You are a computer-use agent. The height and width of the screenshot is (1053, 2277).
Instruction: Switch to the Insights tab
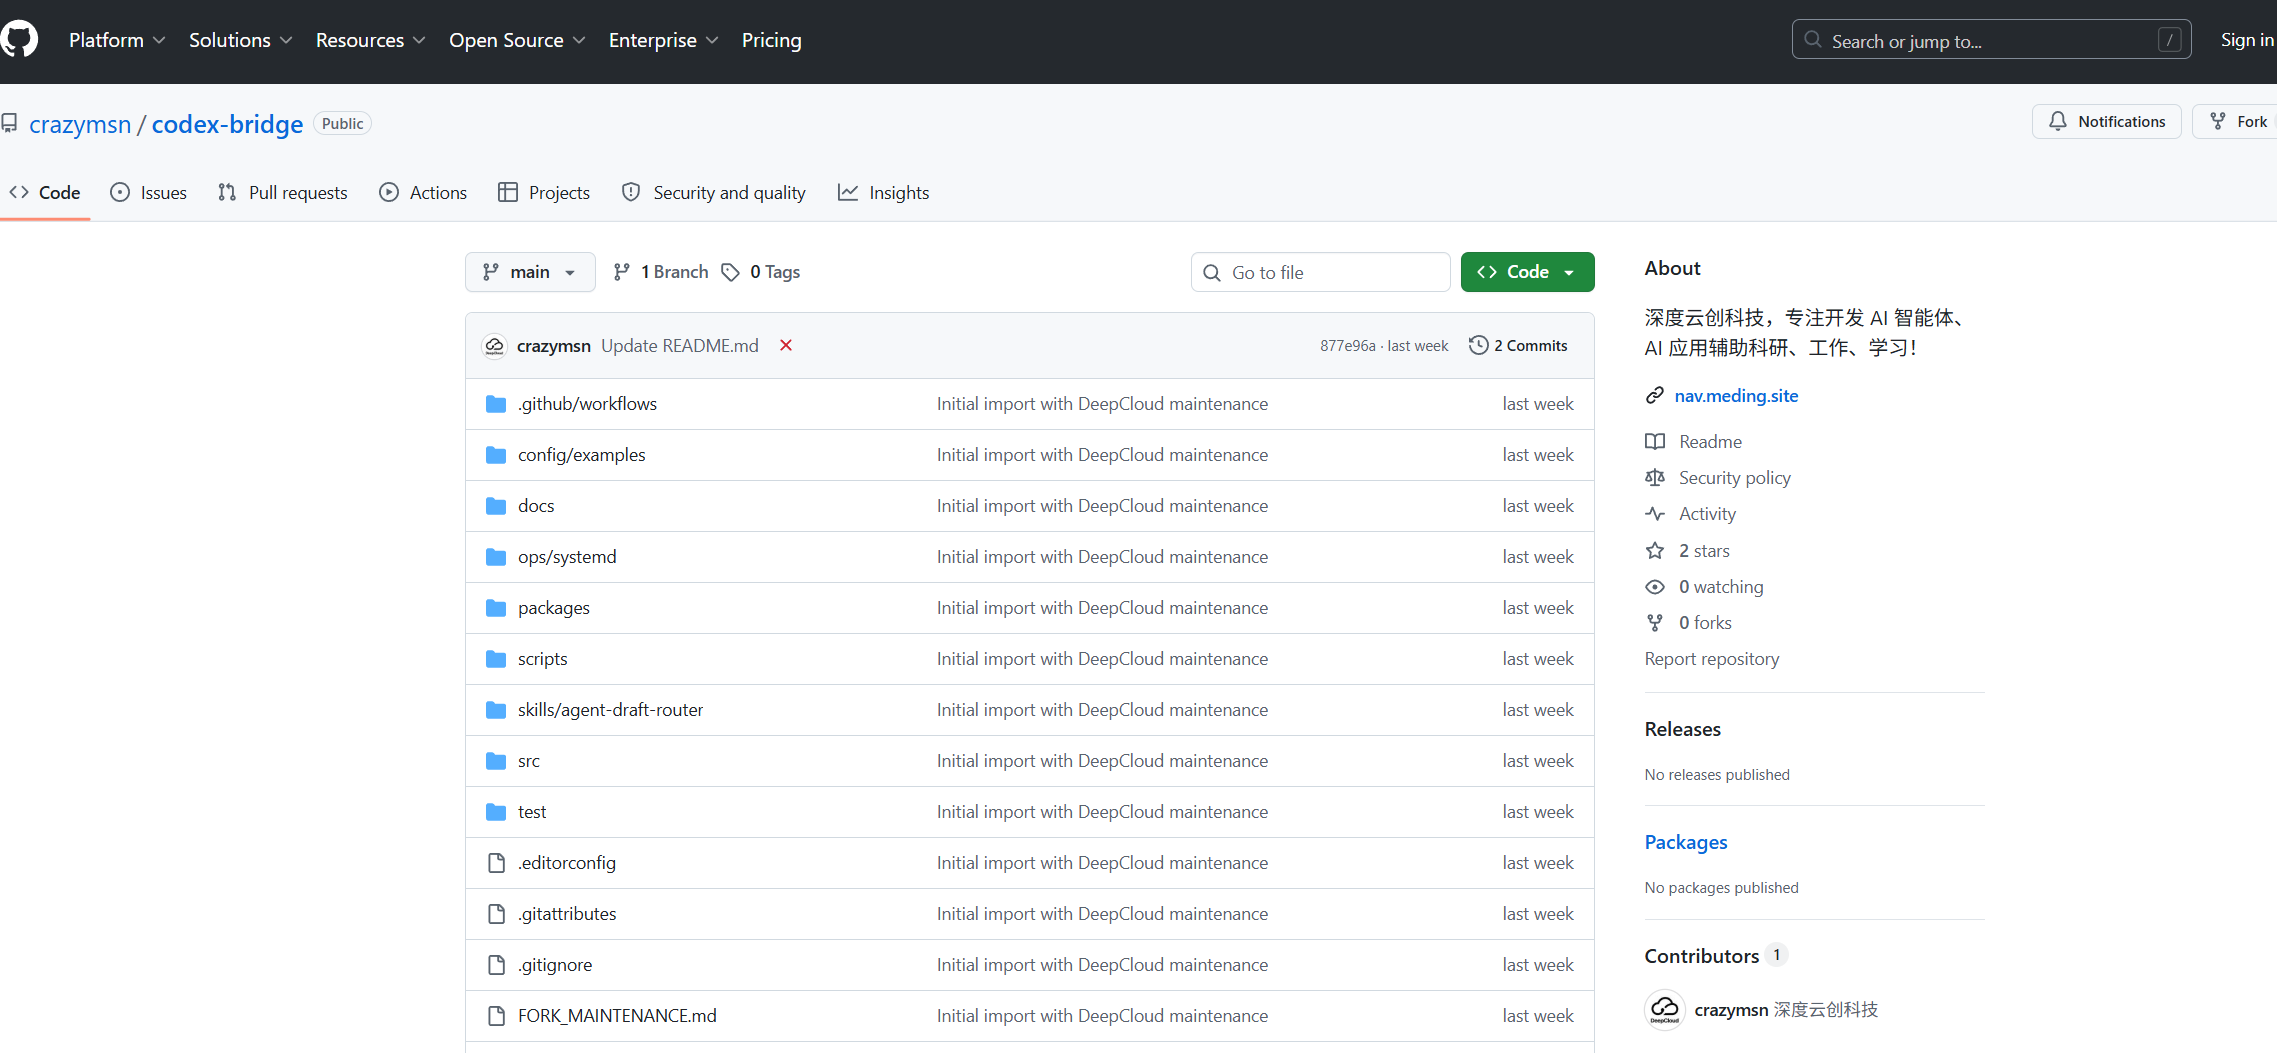click(884, 193)
